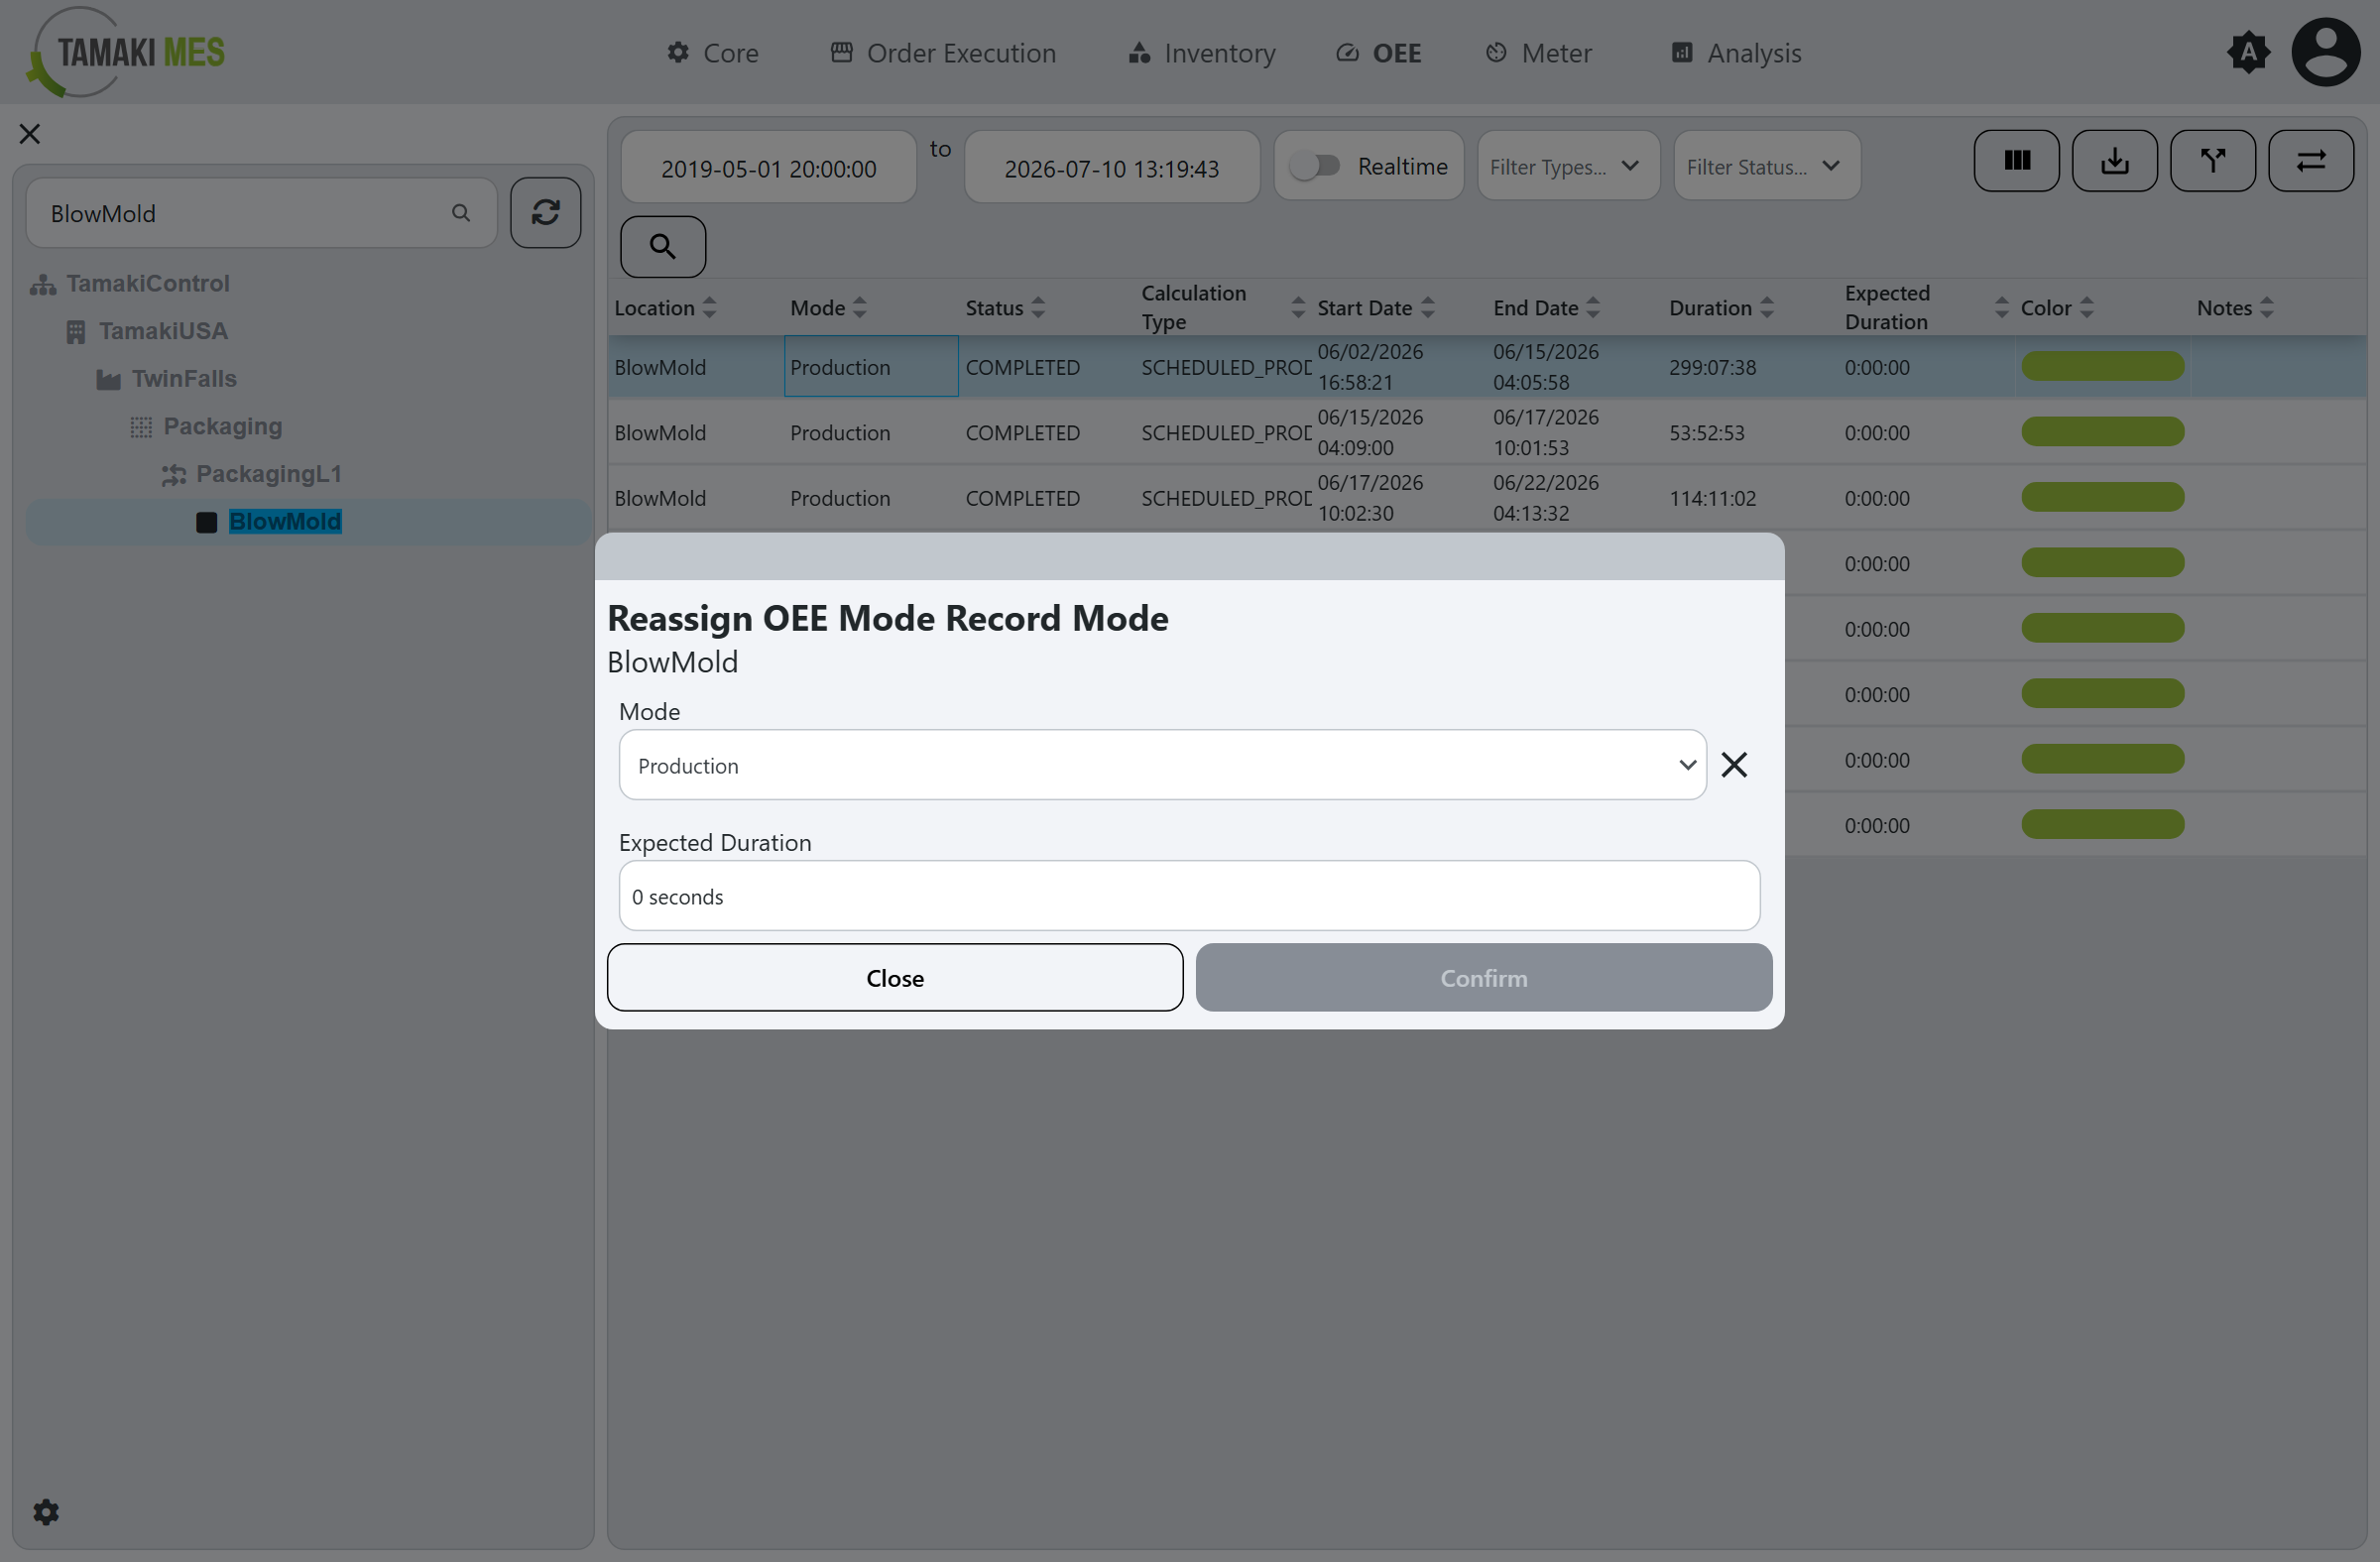
Task: Click COMPLETED status in 114:11:02 row
Action: point(1022,498)
